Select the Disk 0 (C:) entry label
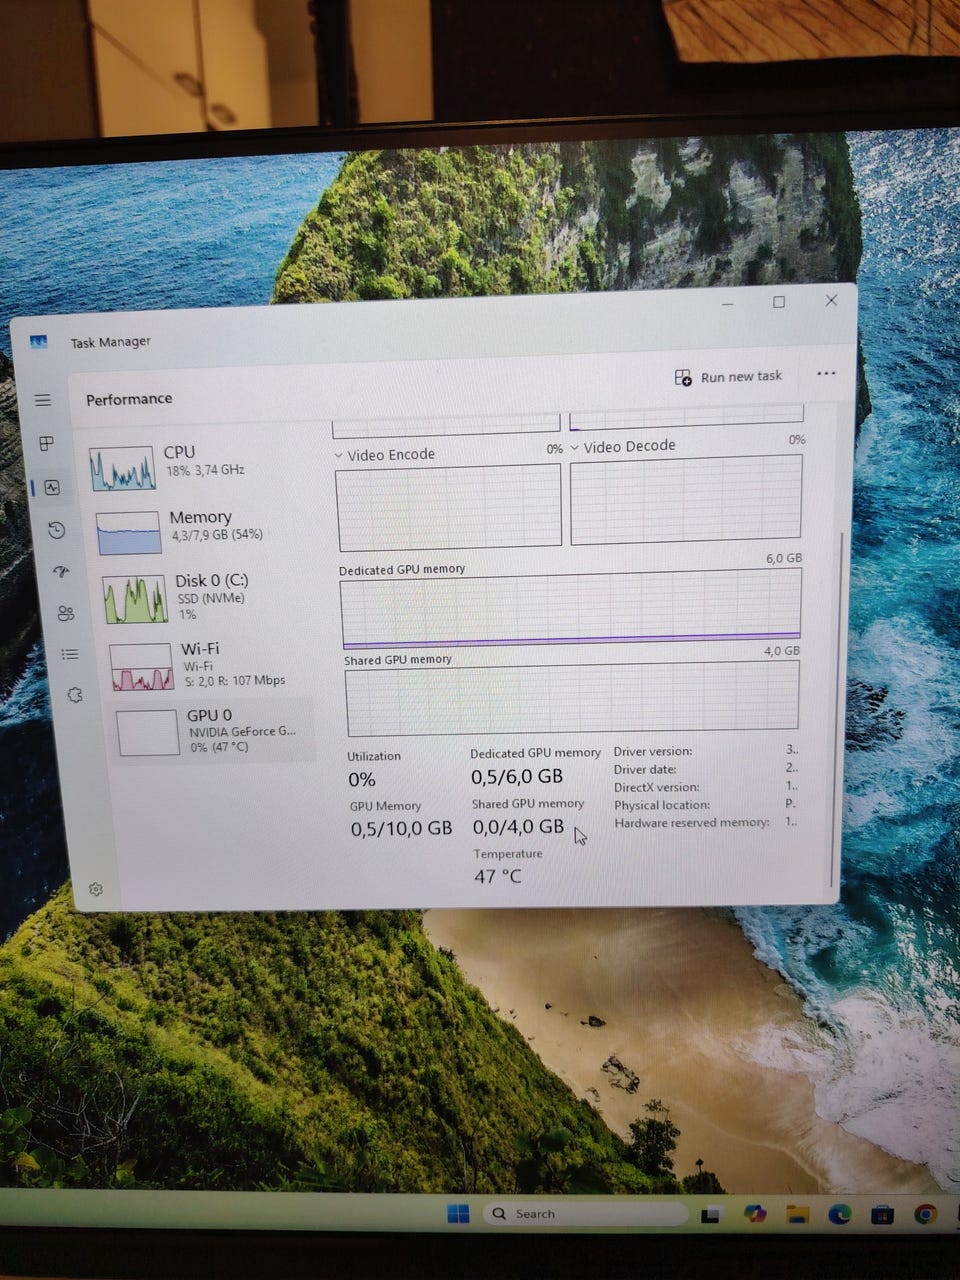The width and height of the screenshot is (960, 1280). (x=211, y=581)
